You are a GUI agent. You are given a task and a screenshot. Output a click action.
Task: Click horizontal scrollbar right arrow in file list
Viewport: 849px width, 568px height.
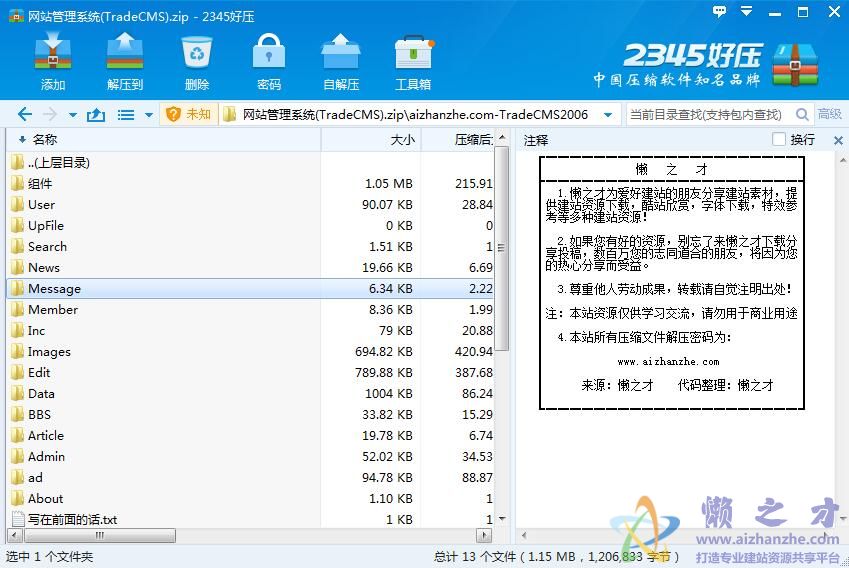click(484, 536)
